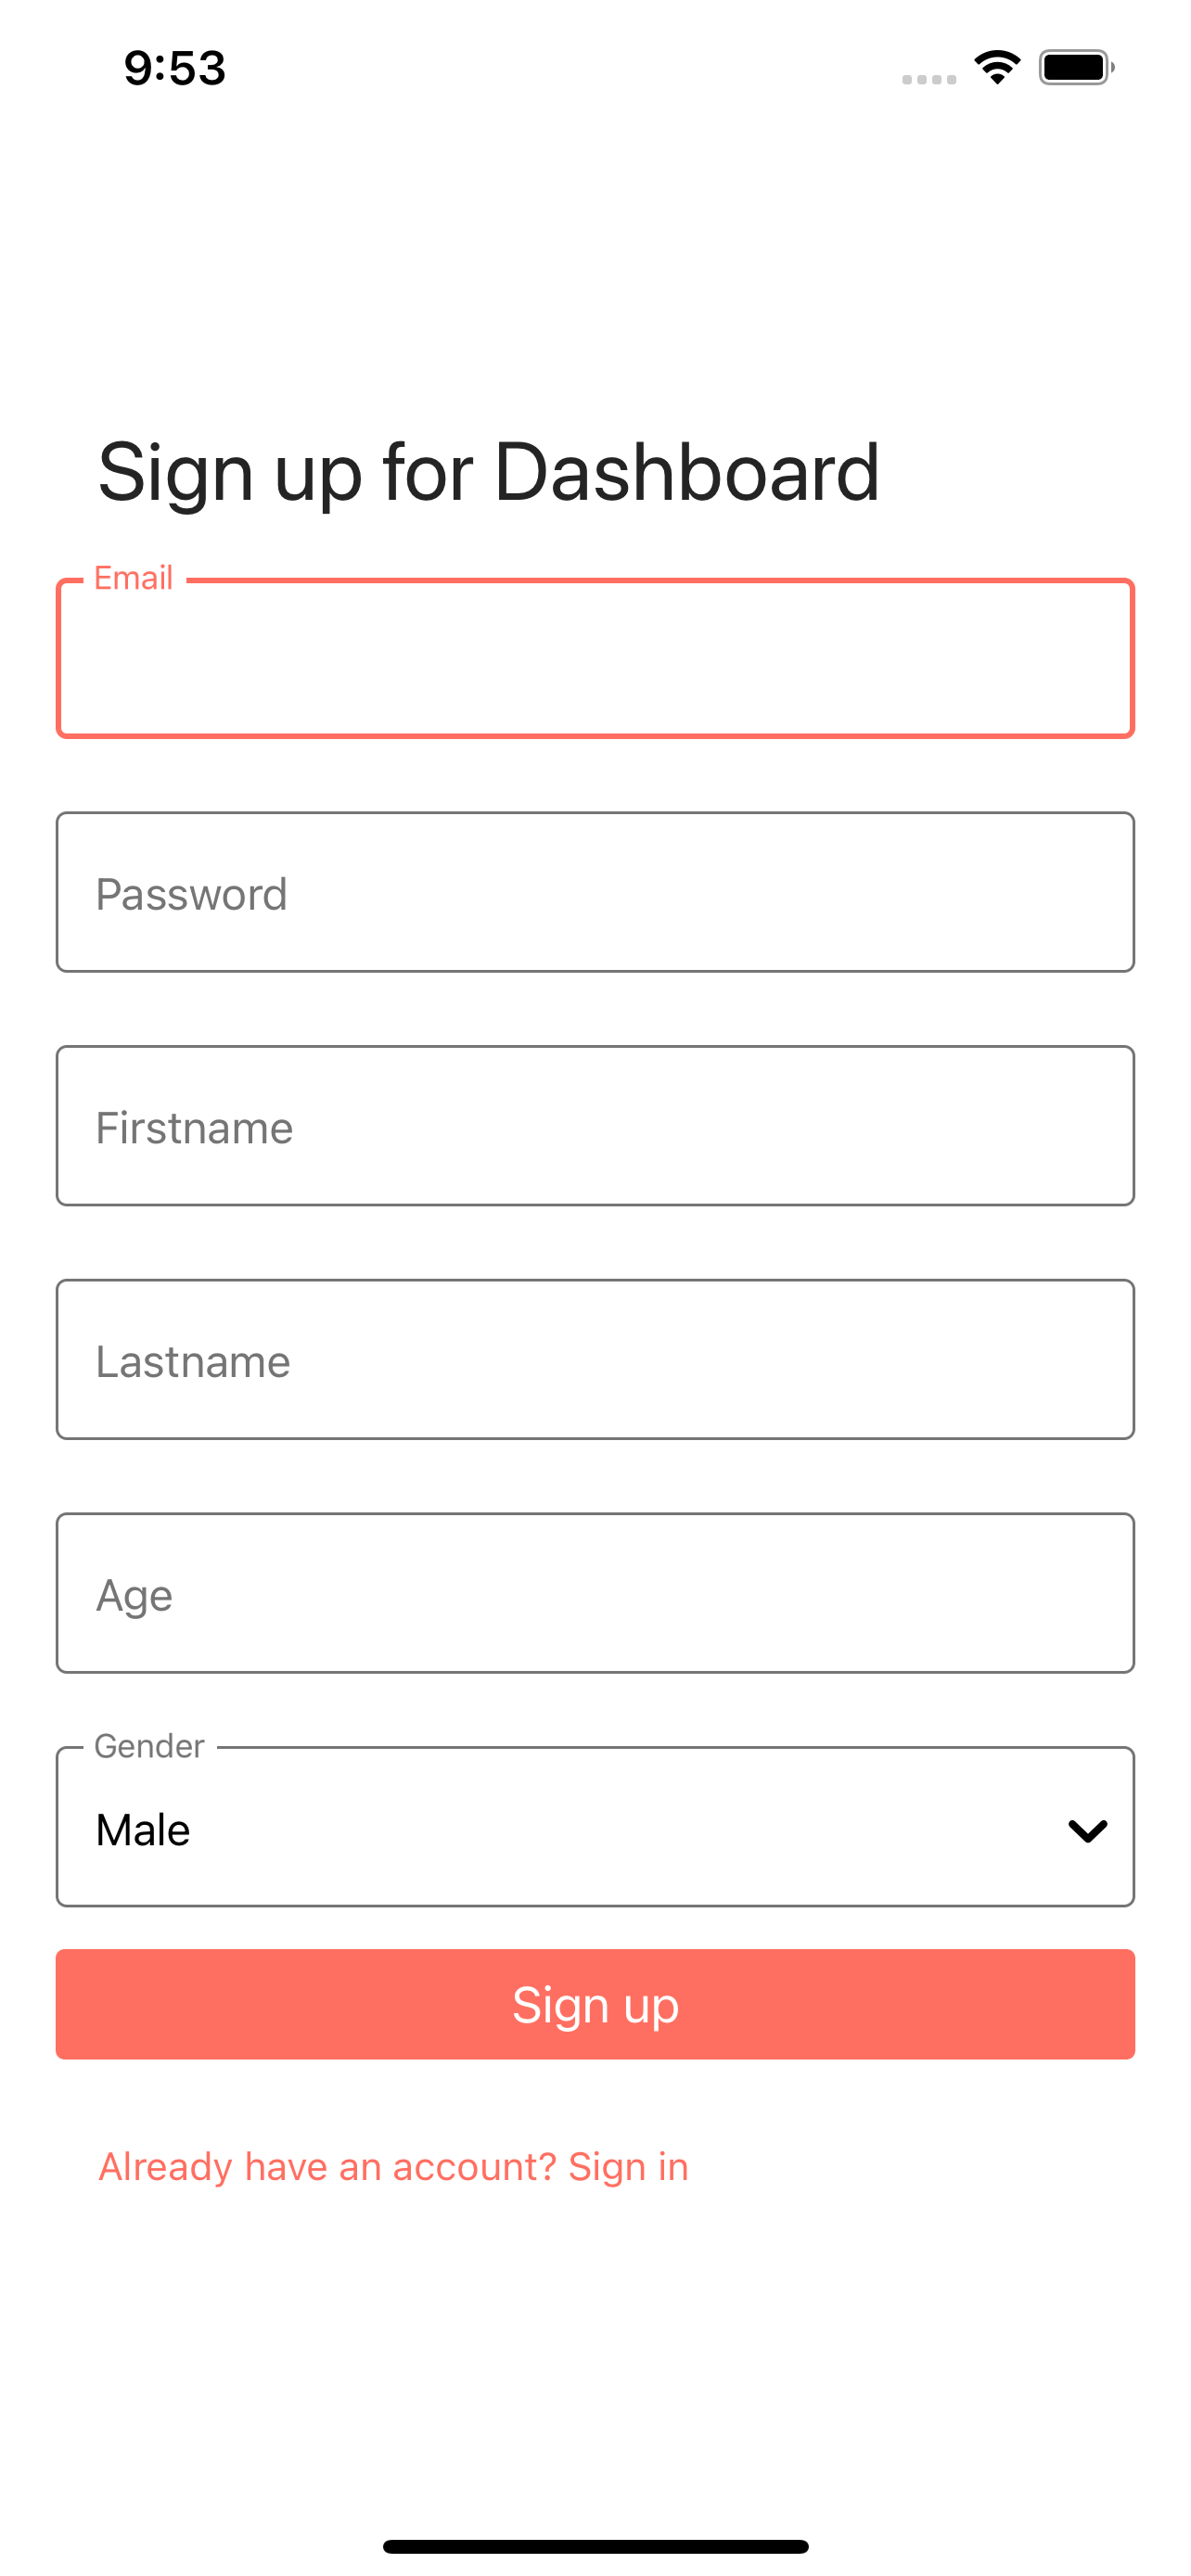
Task: Focus the Email input field
Action: pos(595,659)
